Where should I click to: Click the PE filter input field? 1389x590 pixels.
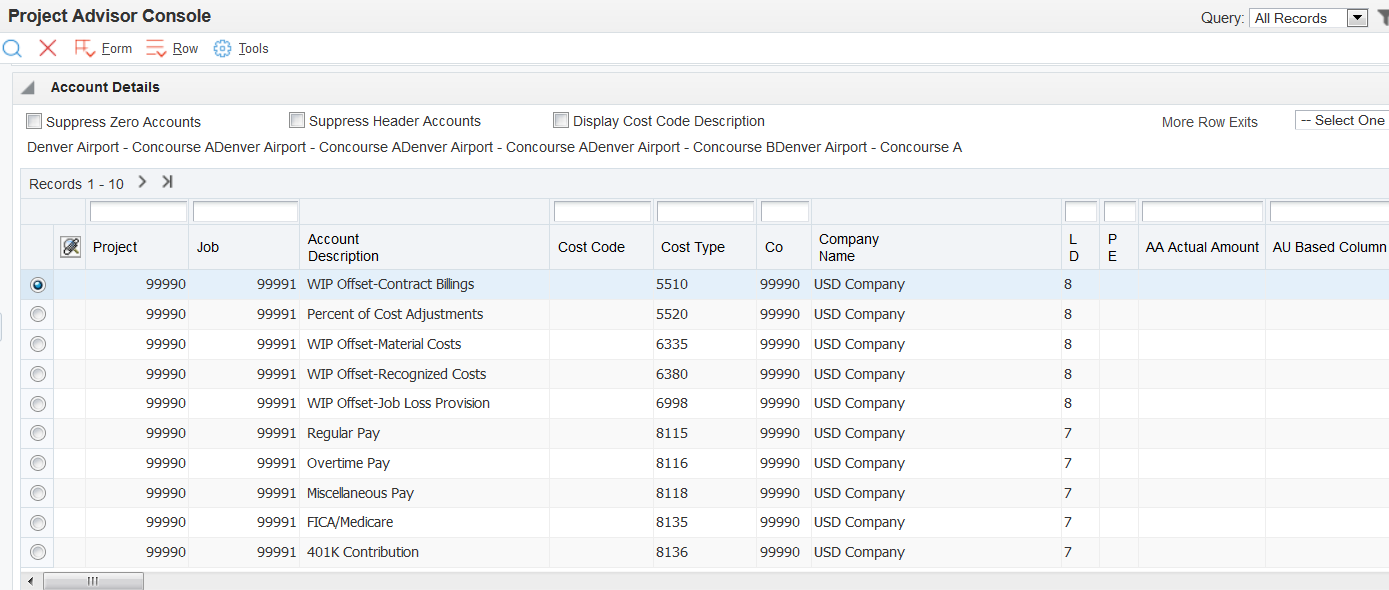coord(1120,212)
